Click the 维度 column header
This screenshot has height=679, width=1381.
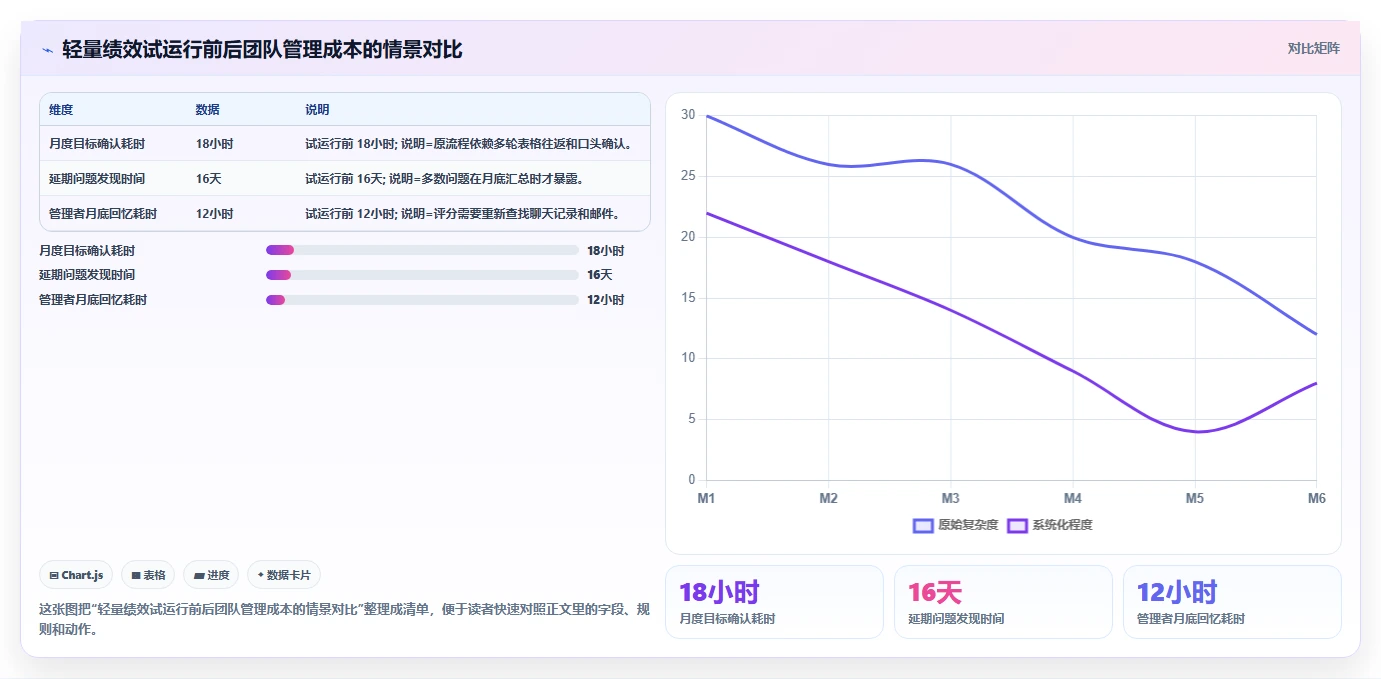[61, 110]
